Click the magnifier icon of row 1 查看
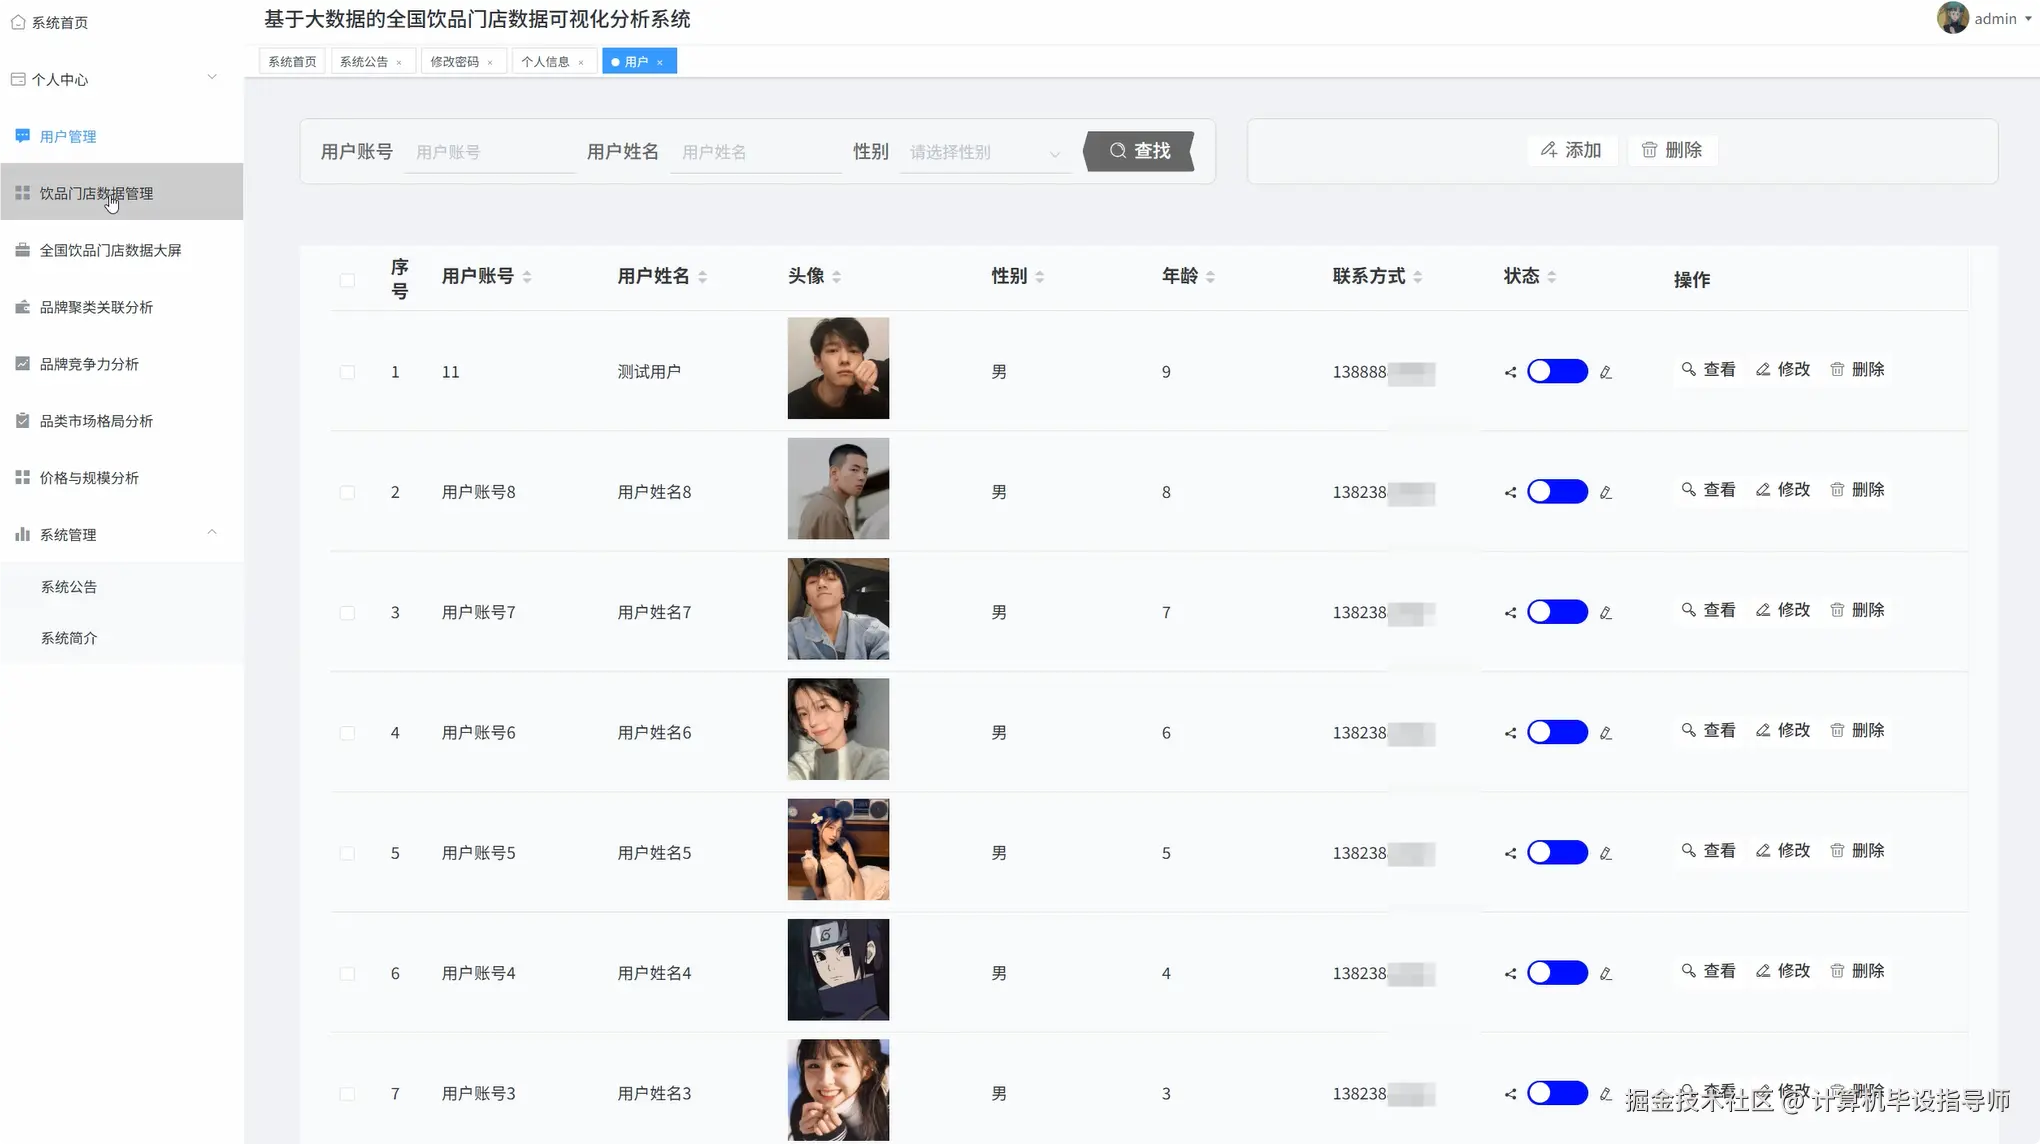The image size is (2040, 1144). point(1688,369)
